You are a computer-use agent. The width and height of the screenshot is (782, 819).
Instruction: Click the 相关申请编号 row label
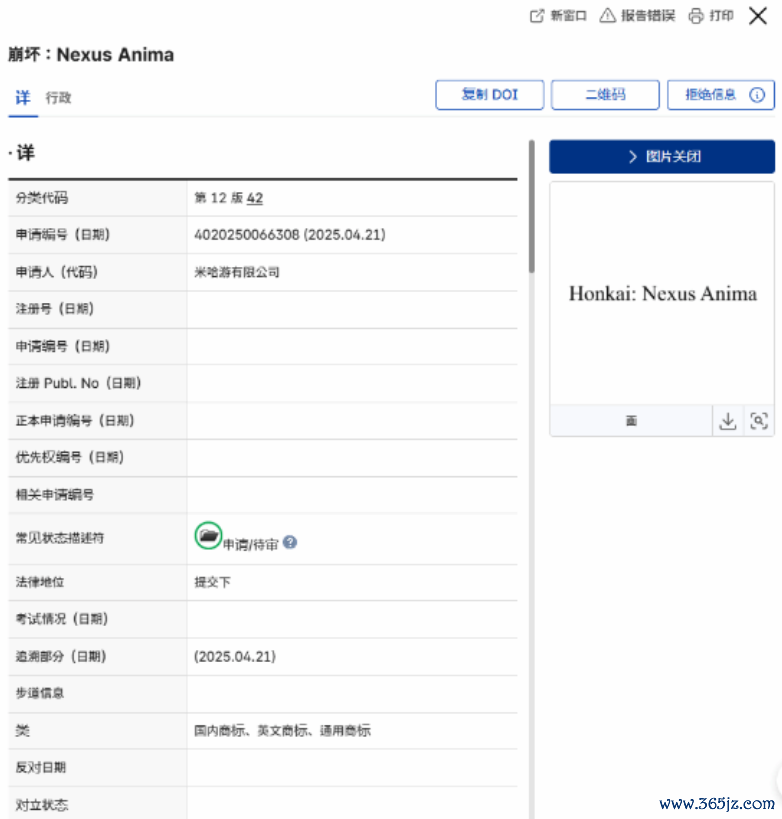55,495
